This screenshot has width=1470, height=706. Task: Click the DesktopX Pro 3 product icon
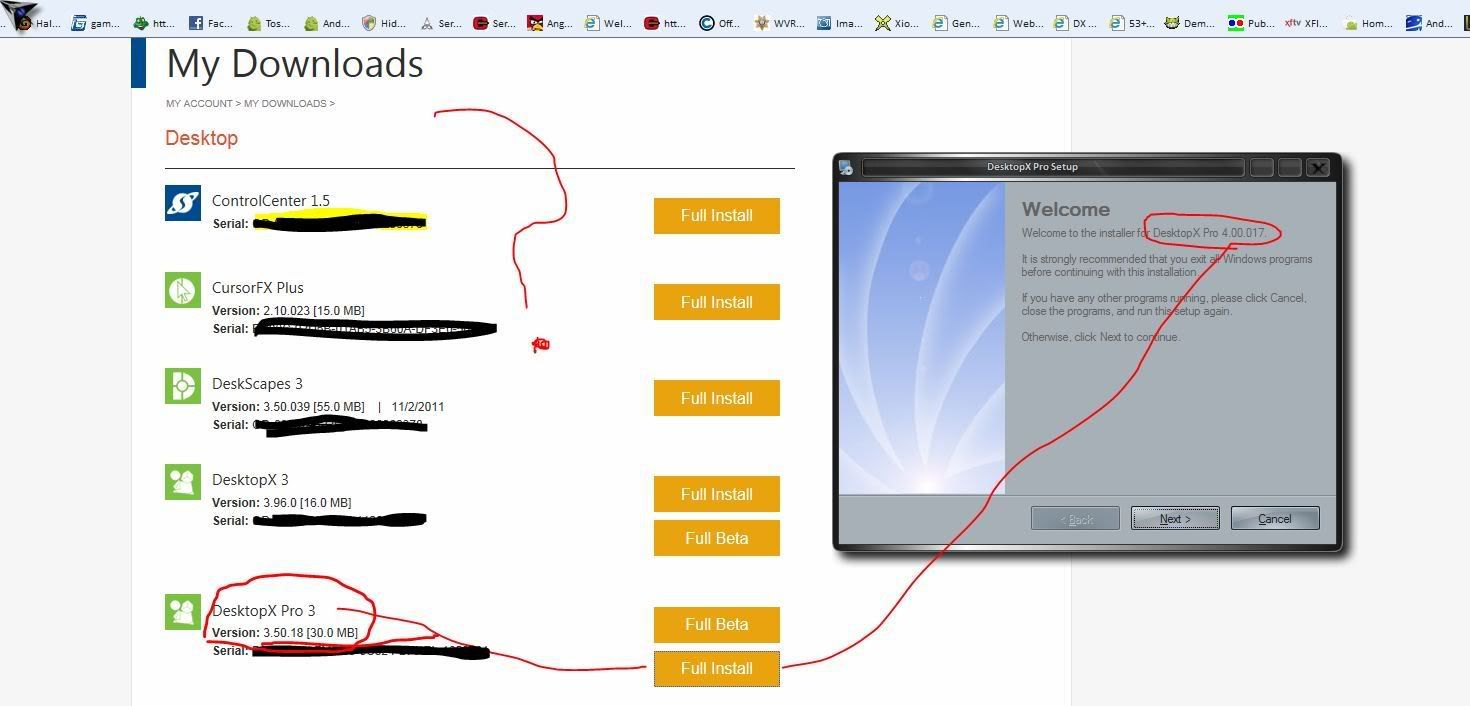point(183,612)
